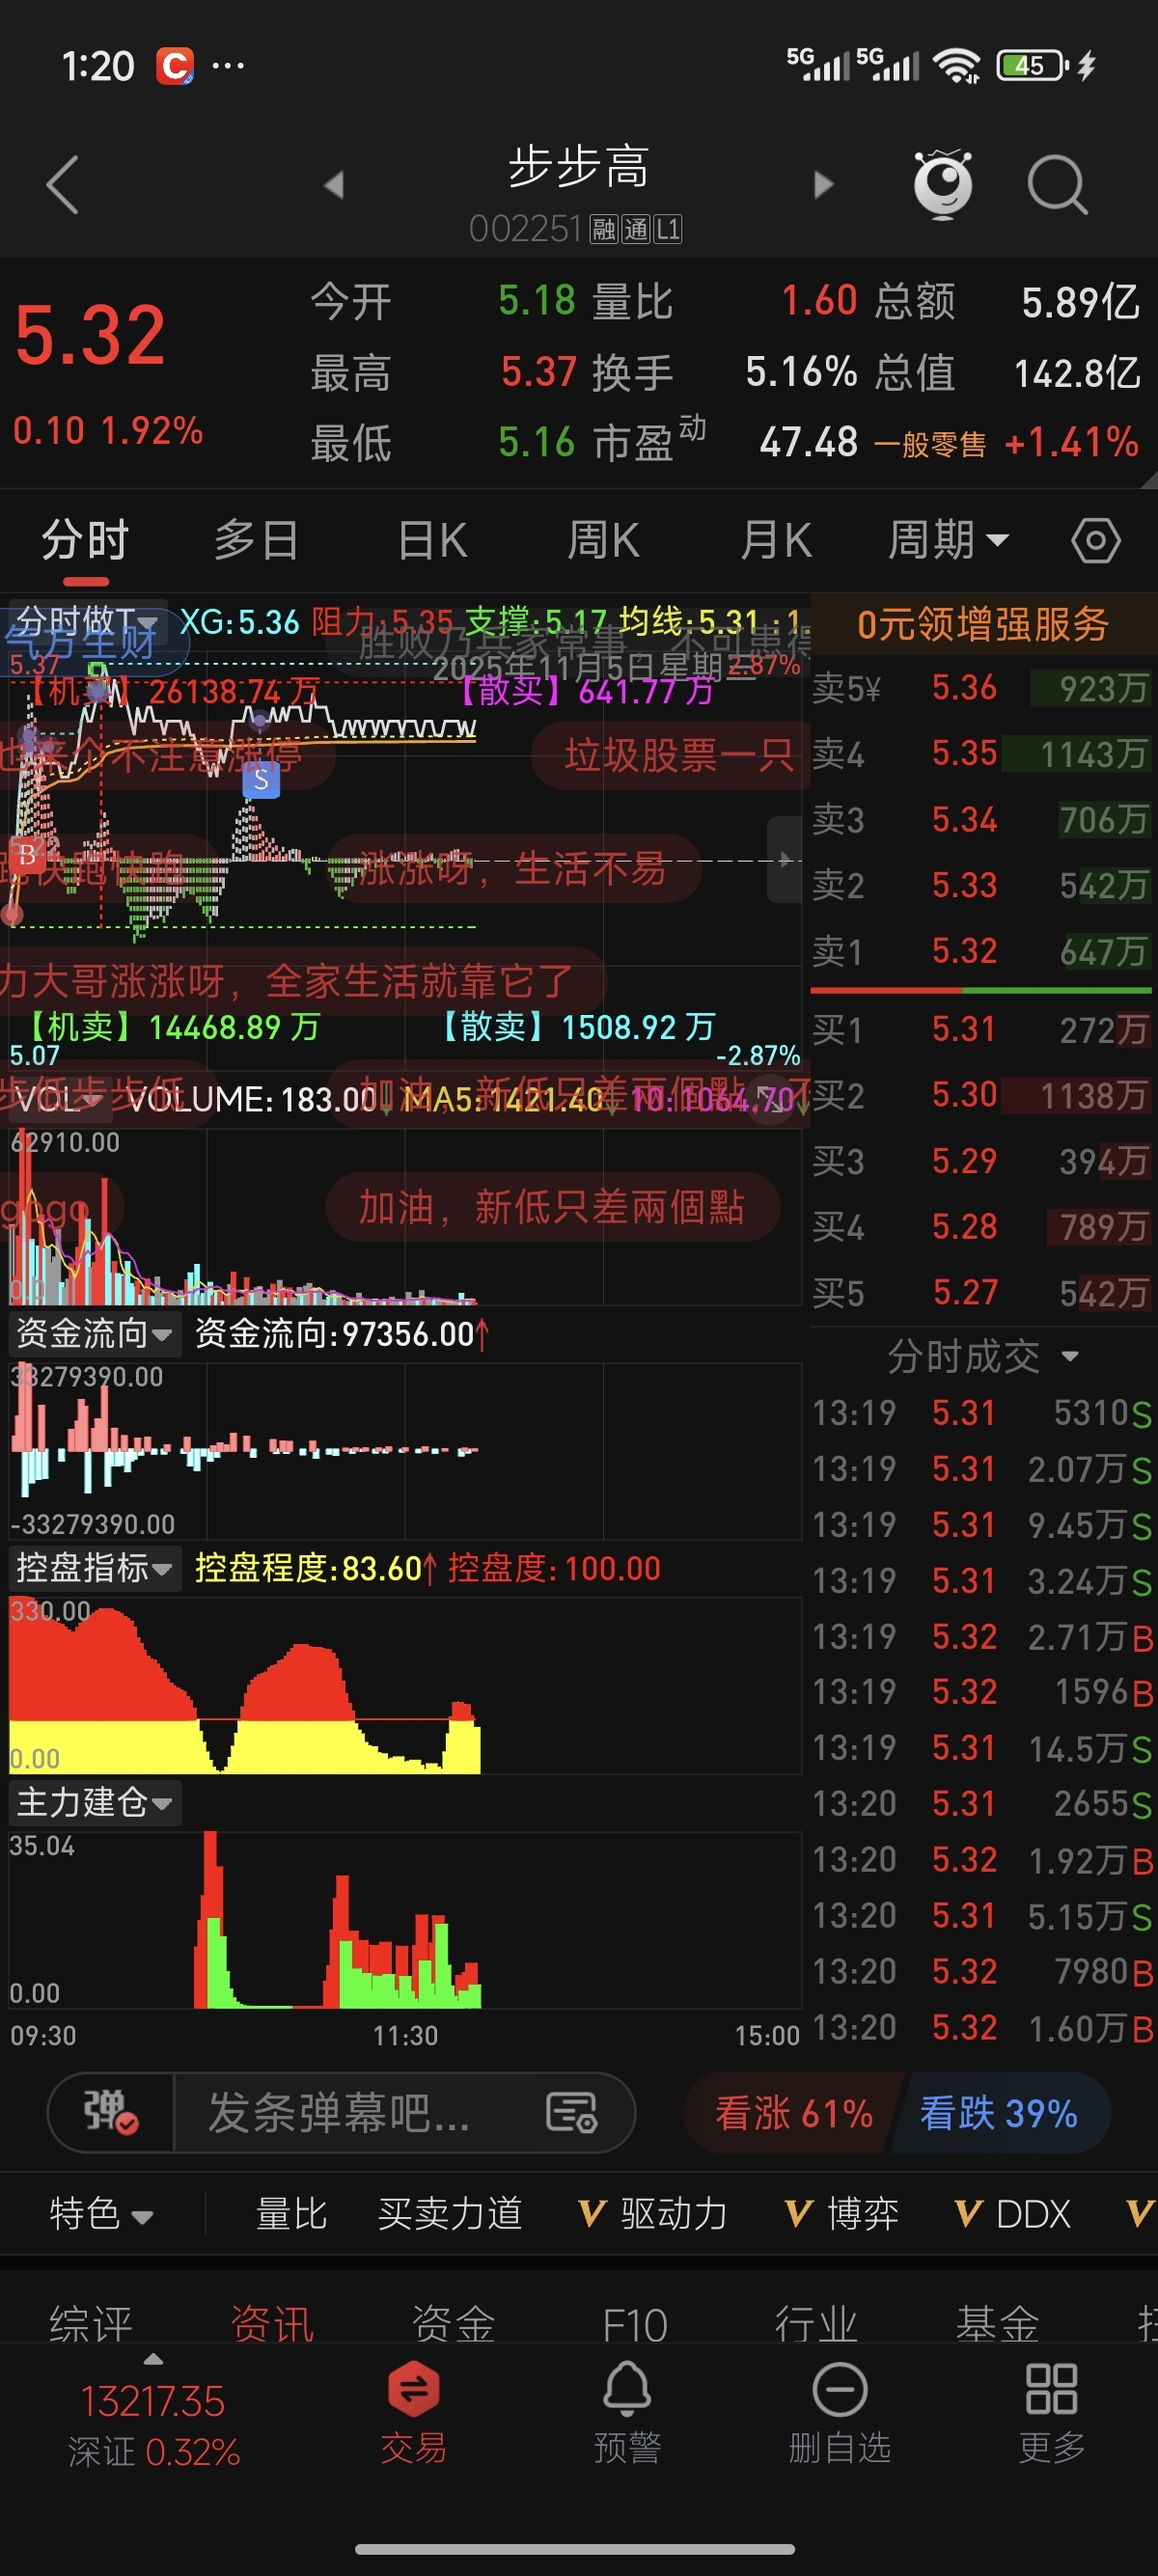Tap the 卖1 5.32 order row
This screenshot has height=2576, width=1158.
pos(981,950)
